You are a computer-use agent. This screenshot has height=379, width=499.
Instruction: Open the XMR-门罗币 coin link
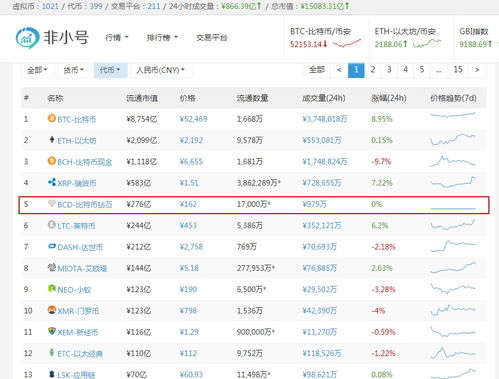(x=78, y=311)
